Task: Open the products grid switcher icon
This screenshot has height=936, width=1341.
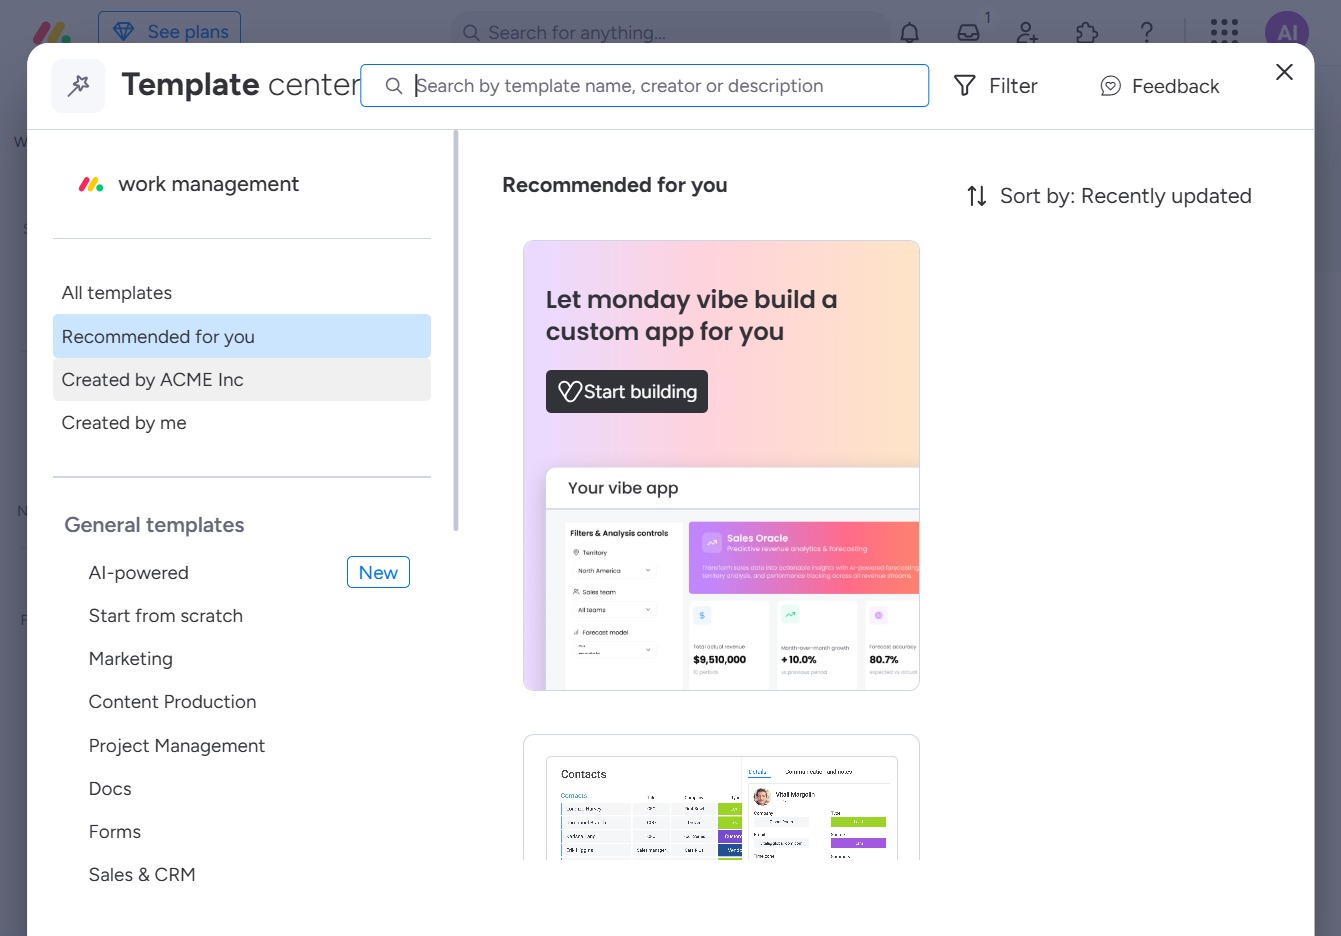Action: tap(1224, 31)
